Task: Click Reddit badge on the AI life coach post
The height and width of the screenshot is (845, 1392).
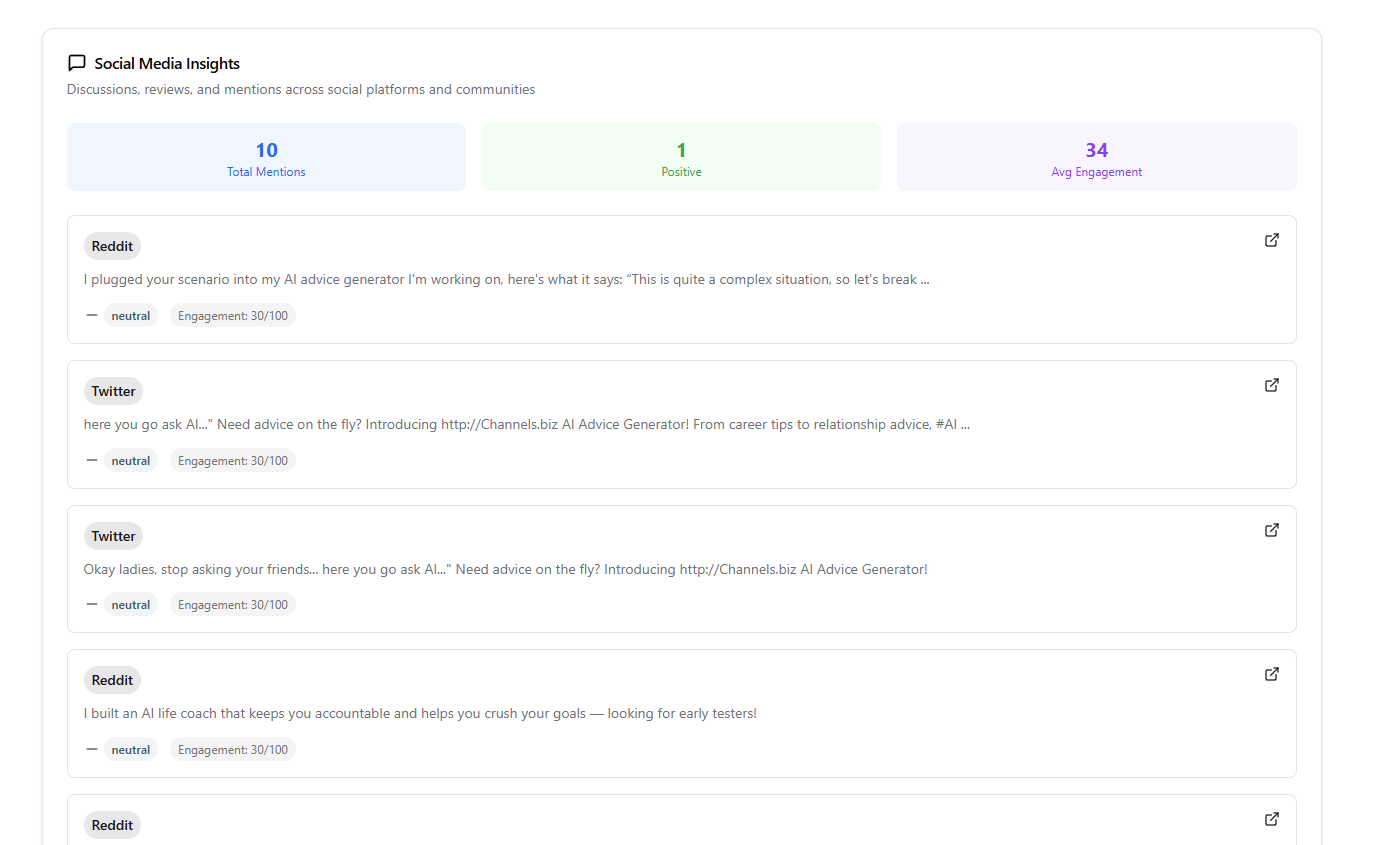Action: coord(112,680)
